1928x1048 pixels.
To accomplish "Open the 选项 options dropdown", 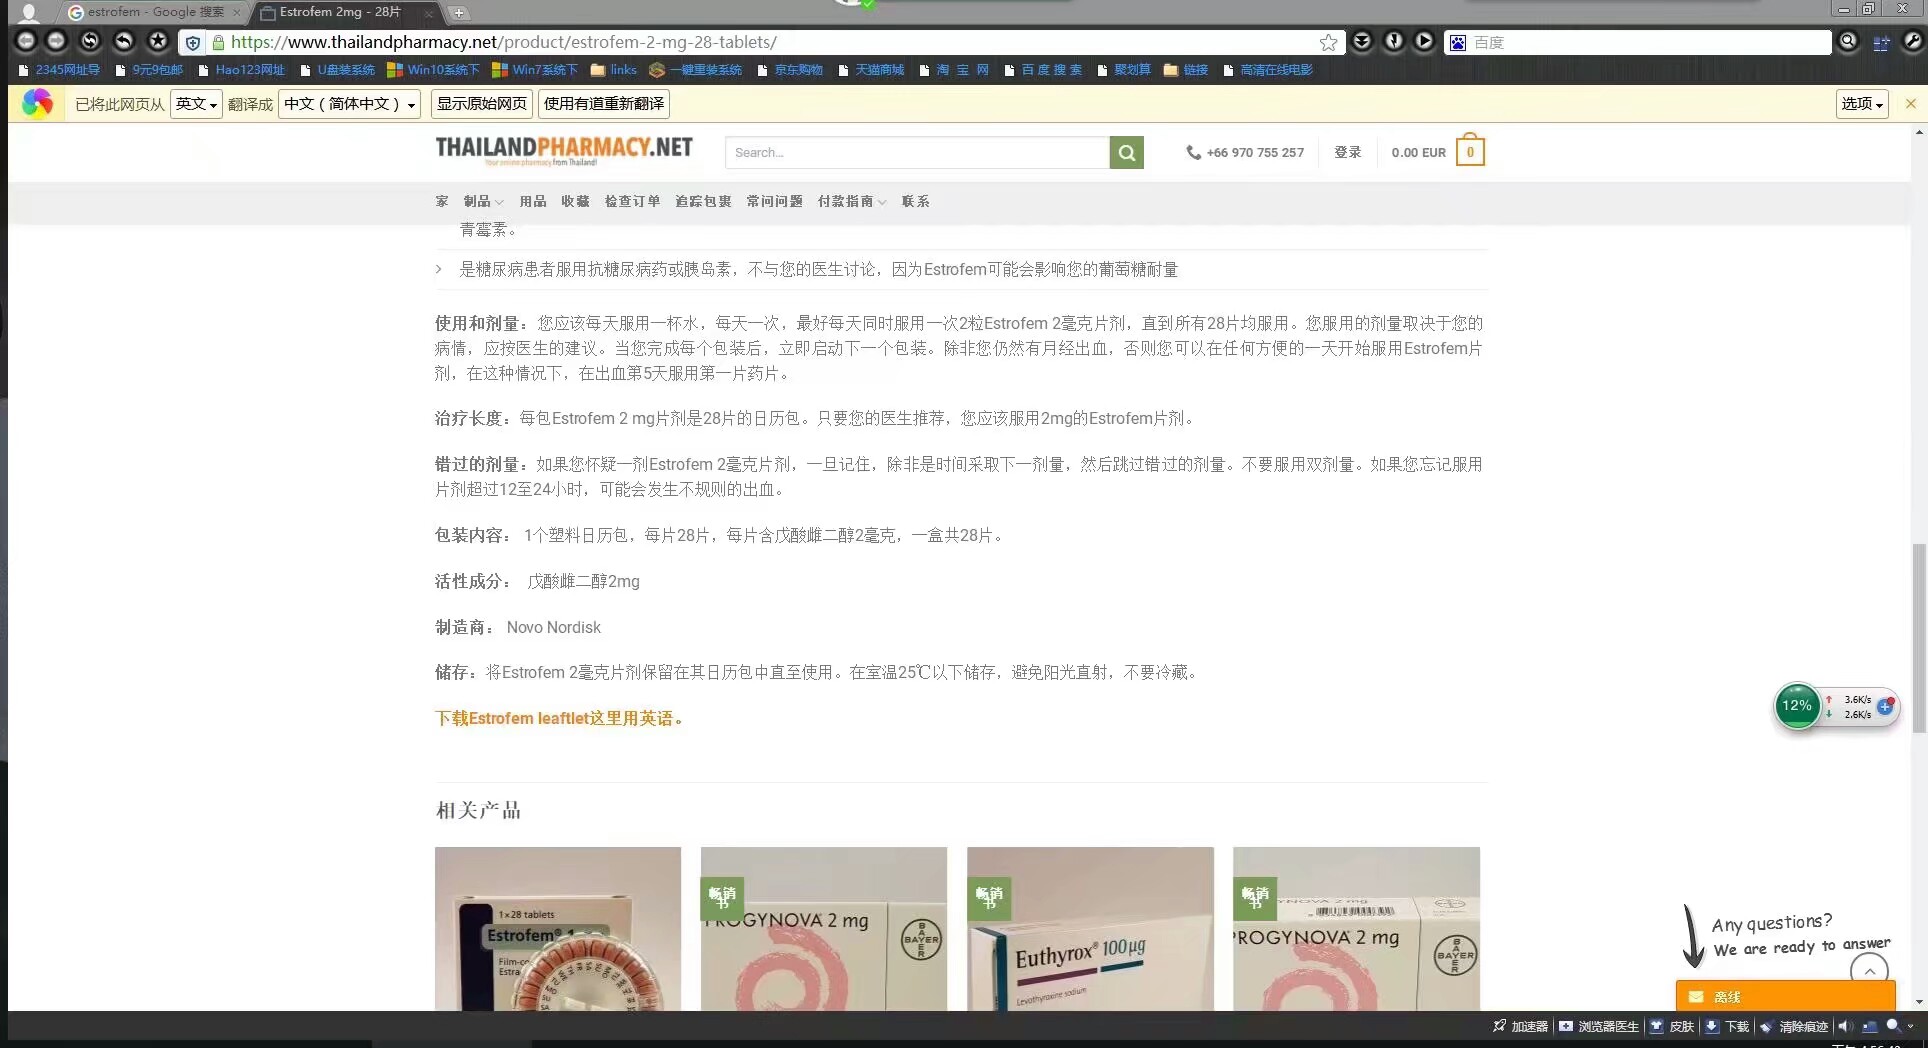I will [x=1862, y=104].
